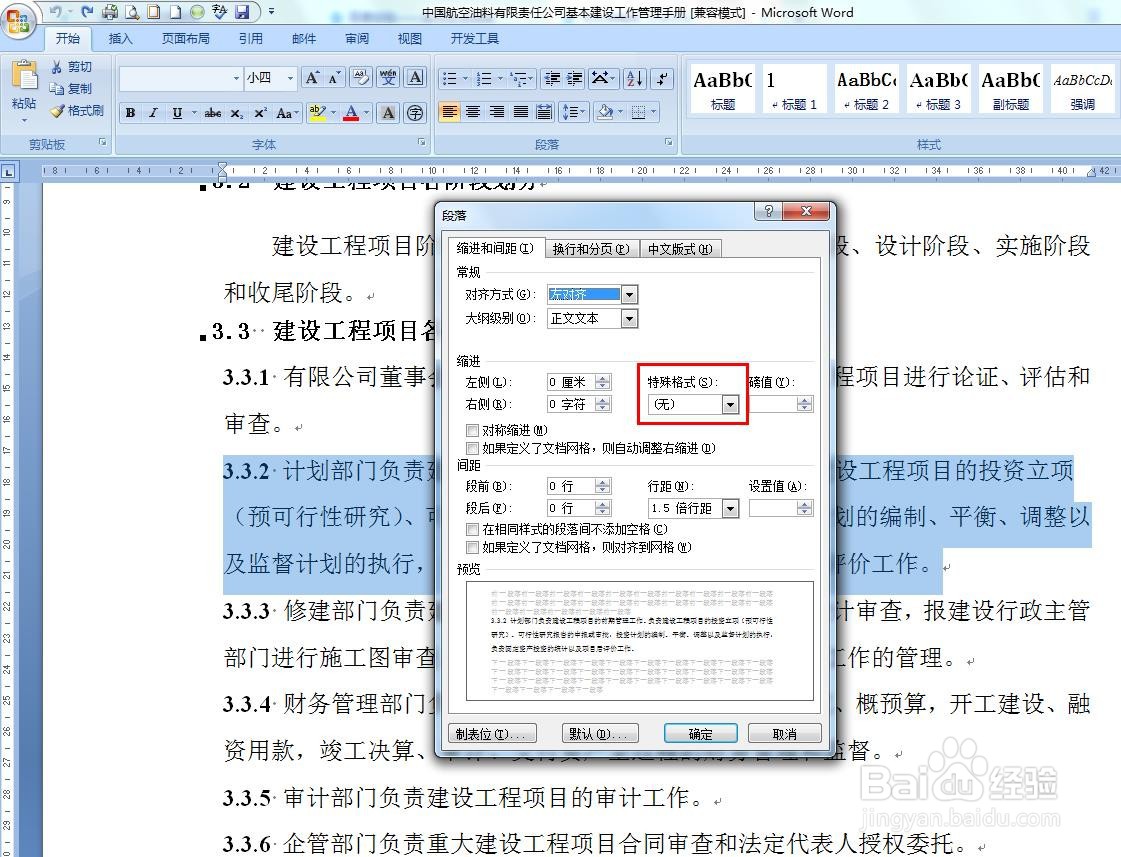Open the font name dropdown arrow
The width and height of the screenshot is (1121, 857).
(x=236, y=78)
